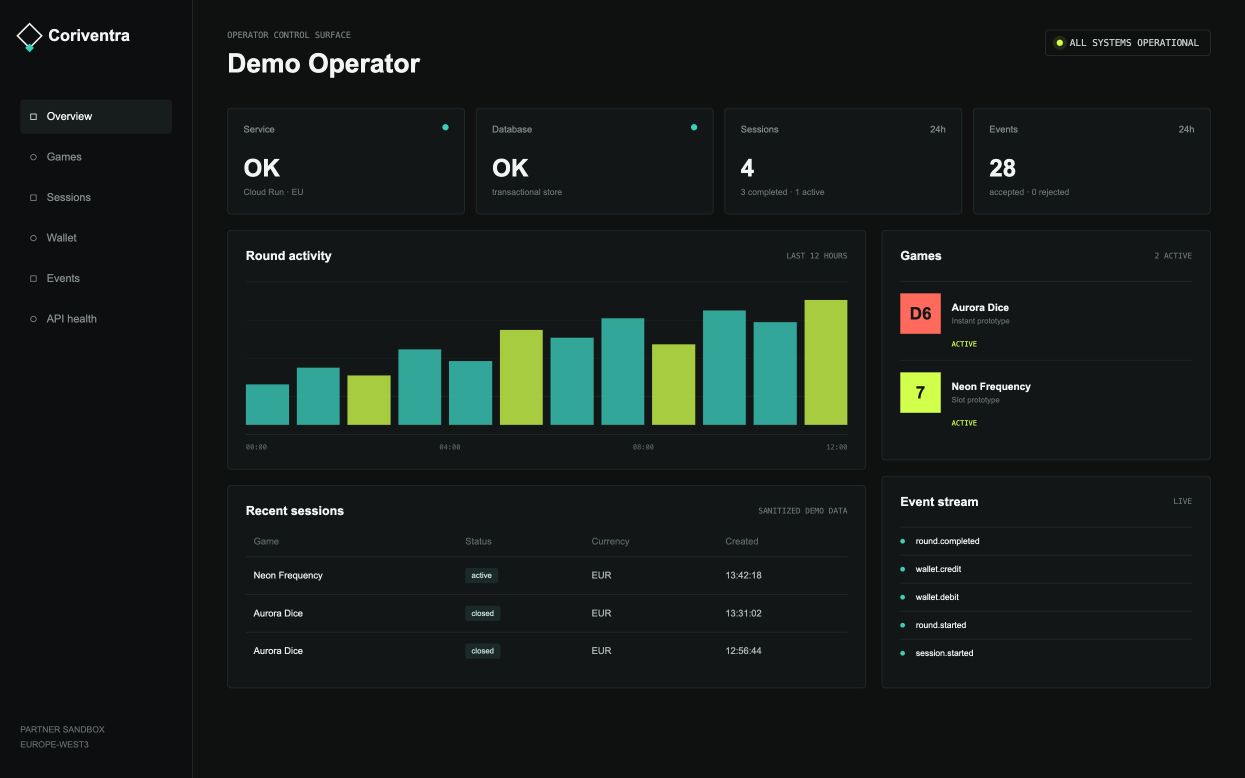Click the session.started event entry

[x=1046, y=653]
